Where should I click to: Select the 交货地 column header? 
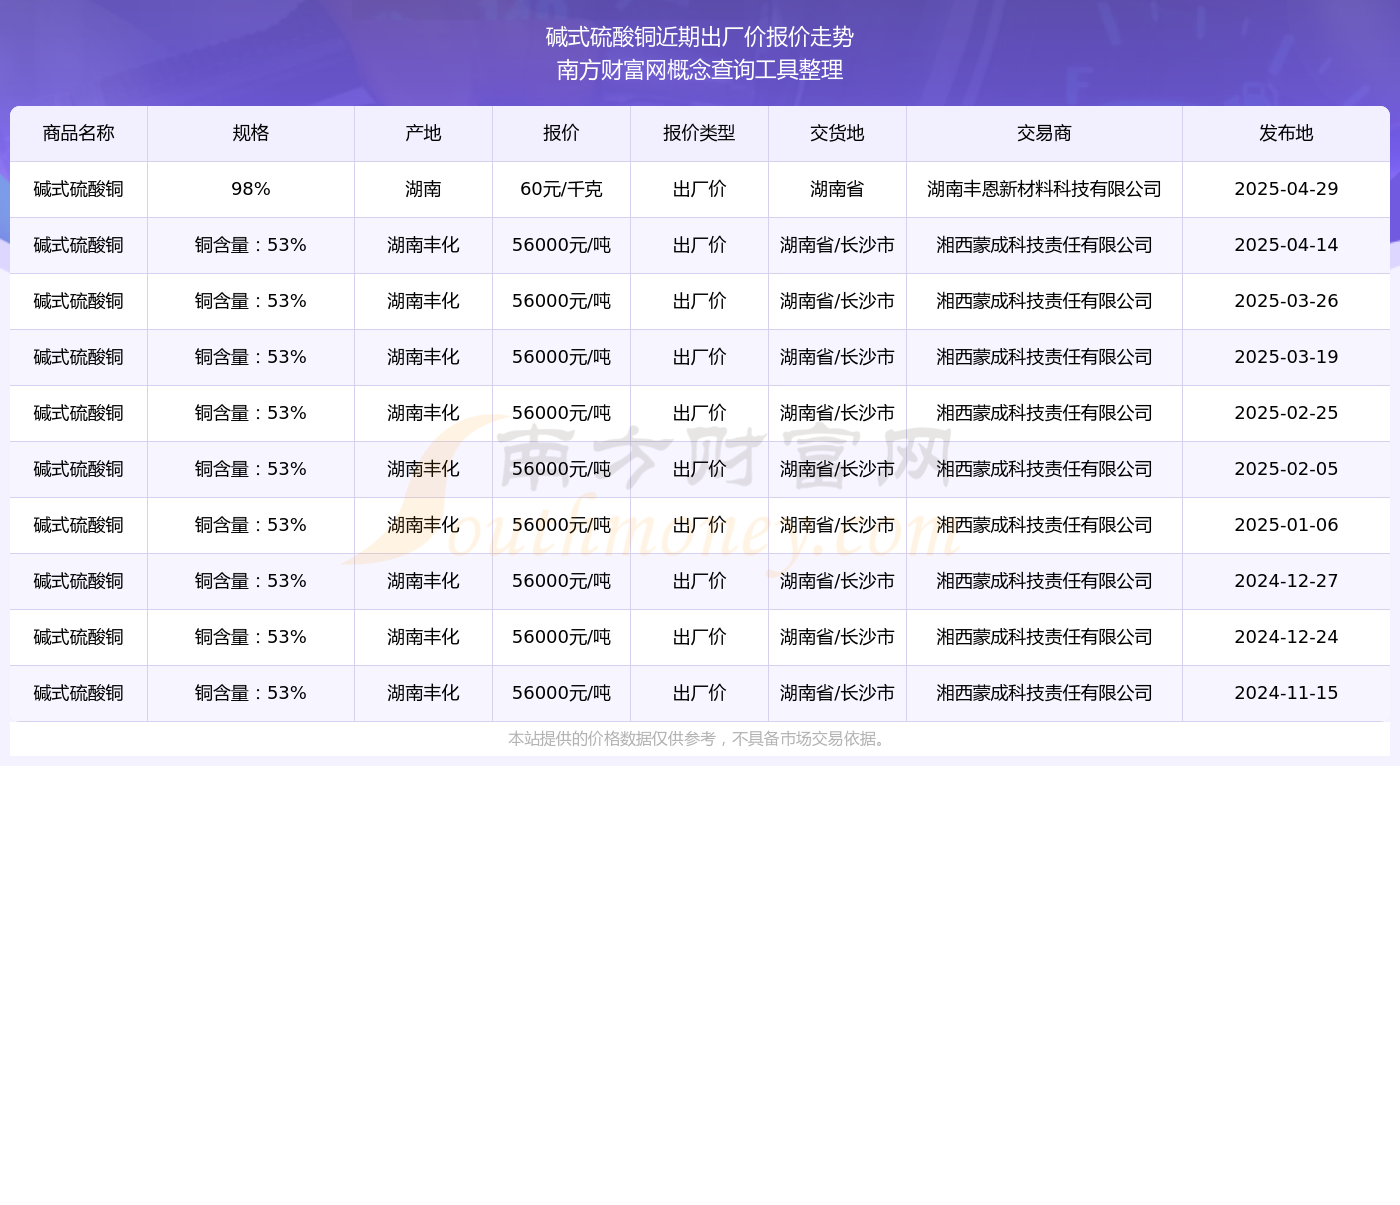(837, 134)
